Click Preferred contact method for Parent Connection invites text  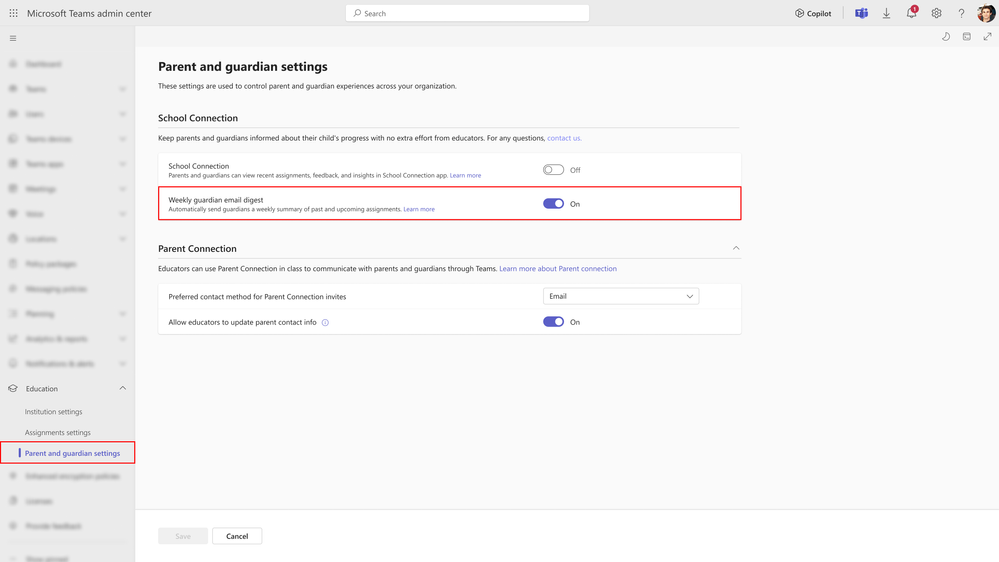257,296
